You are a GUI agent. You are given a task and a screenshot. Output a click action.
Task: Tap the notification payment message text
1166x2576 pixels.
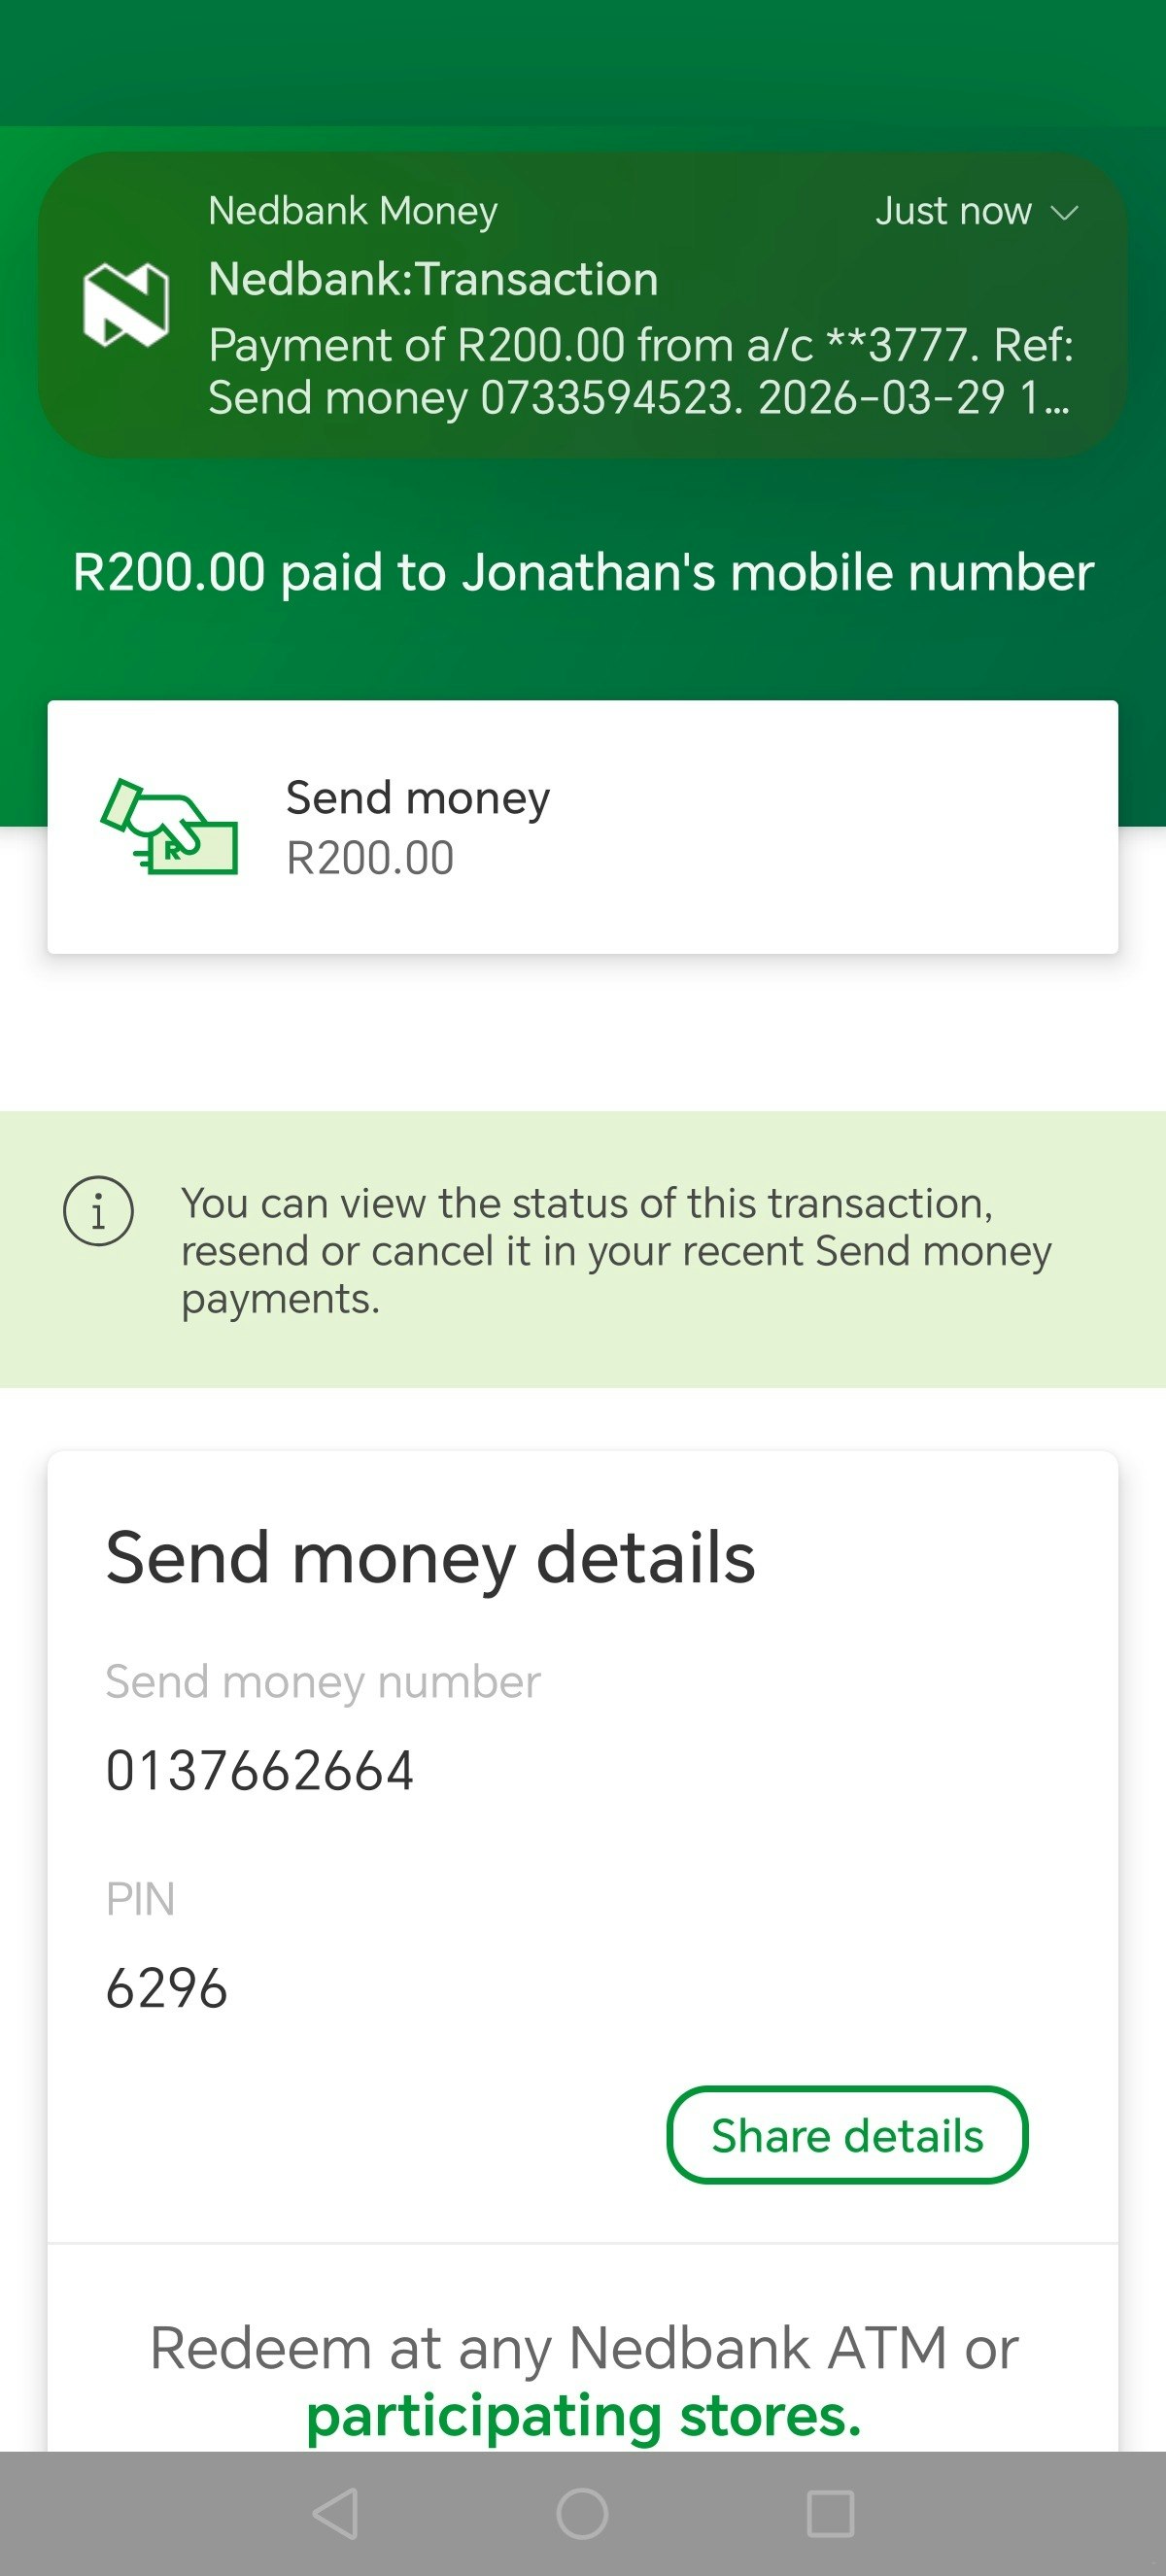coord(640,371)
